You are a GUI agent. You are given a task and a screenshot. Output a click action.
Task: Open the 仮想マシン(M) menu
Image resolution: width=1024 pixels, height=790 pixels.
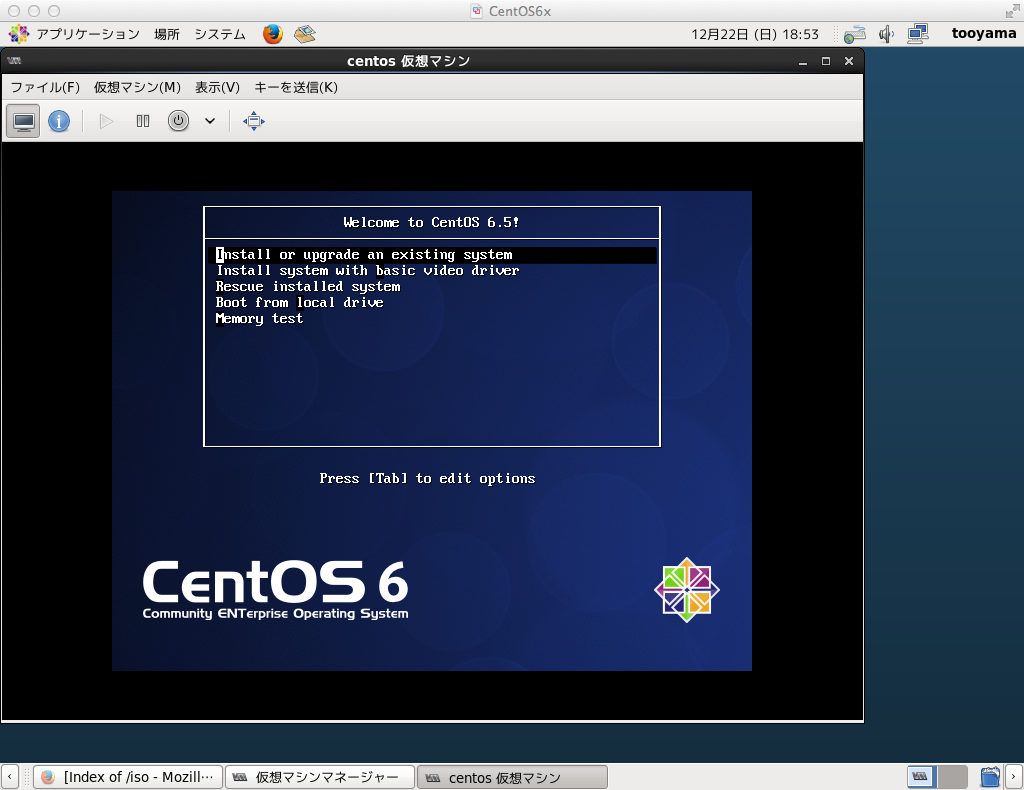pyautogui.click(x=137, y=87)
